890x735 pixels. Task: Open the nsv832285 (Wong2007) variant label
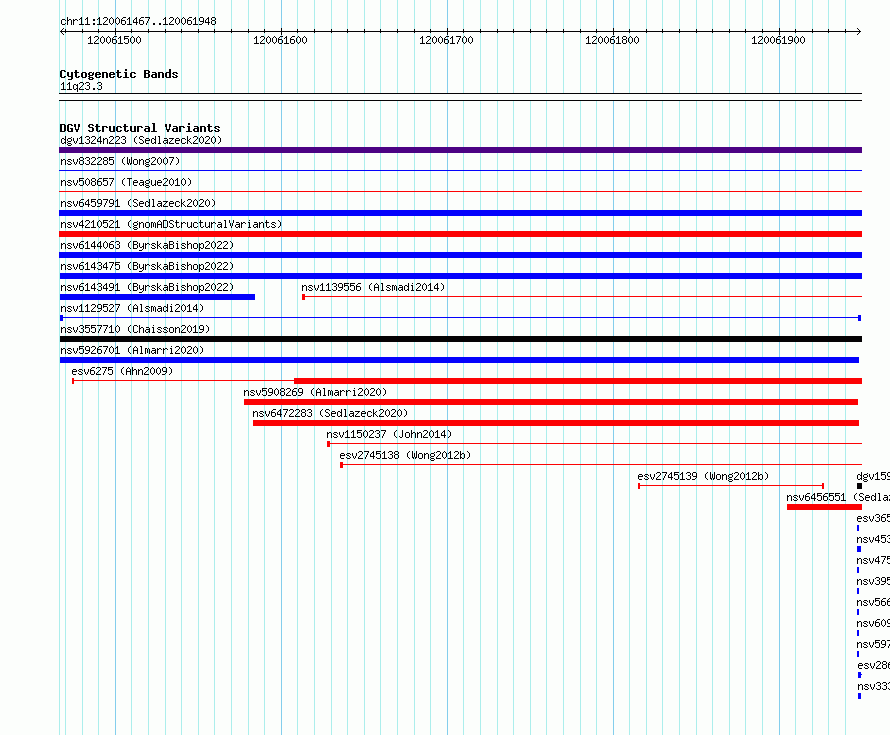point(120,161)
